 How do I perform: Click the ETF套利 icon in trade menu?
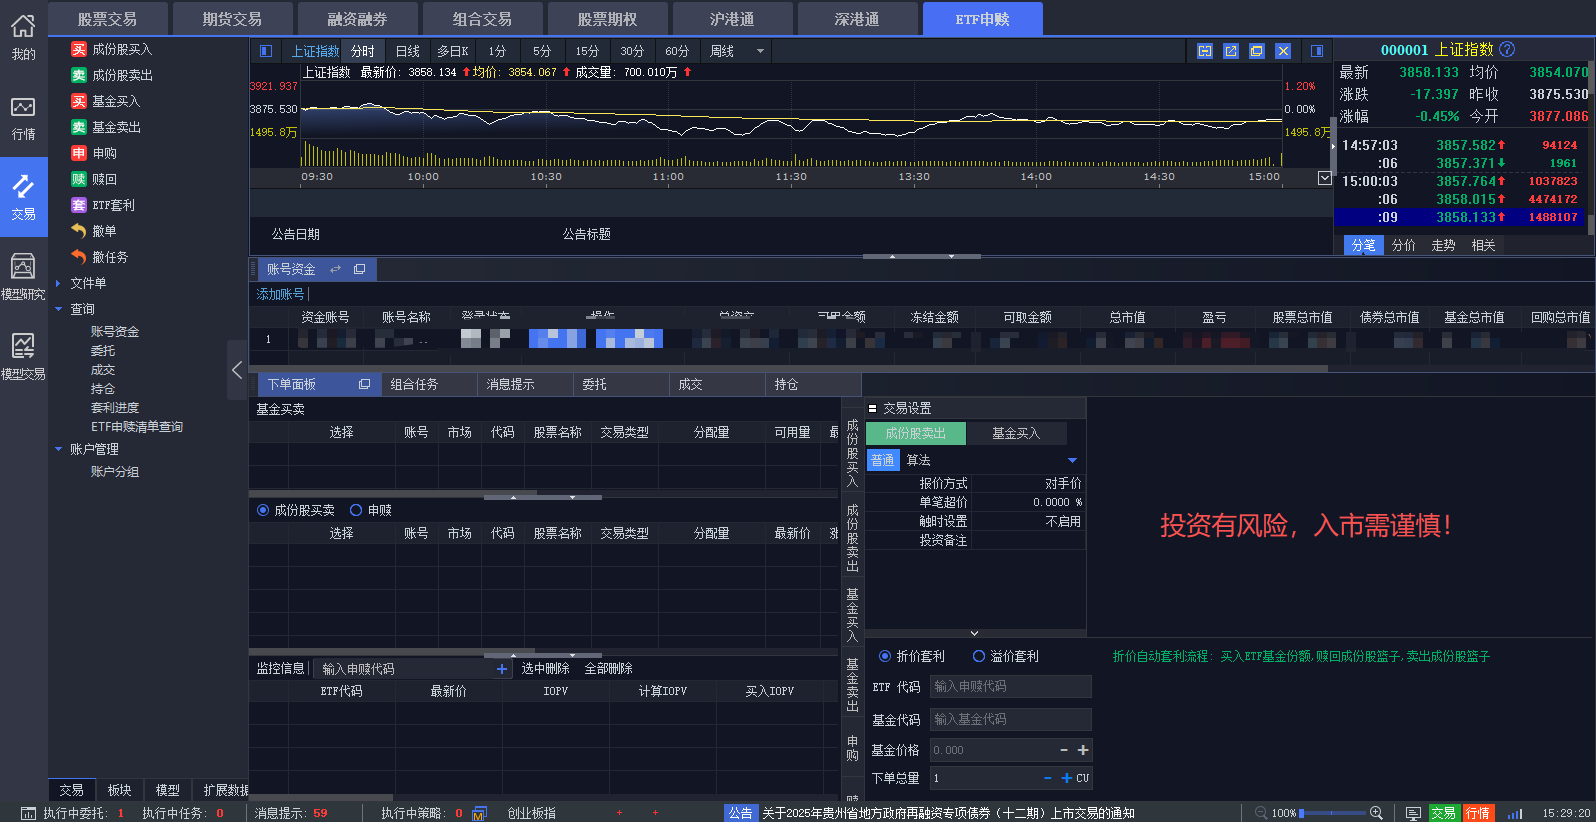click(79, 205)
